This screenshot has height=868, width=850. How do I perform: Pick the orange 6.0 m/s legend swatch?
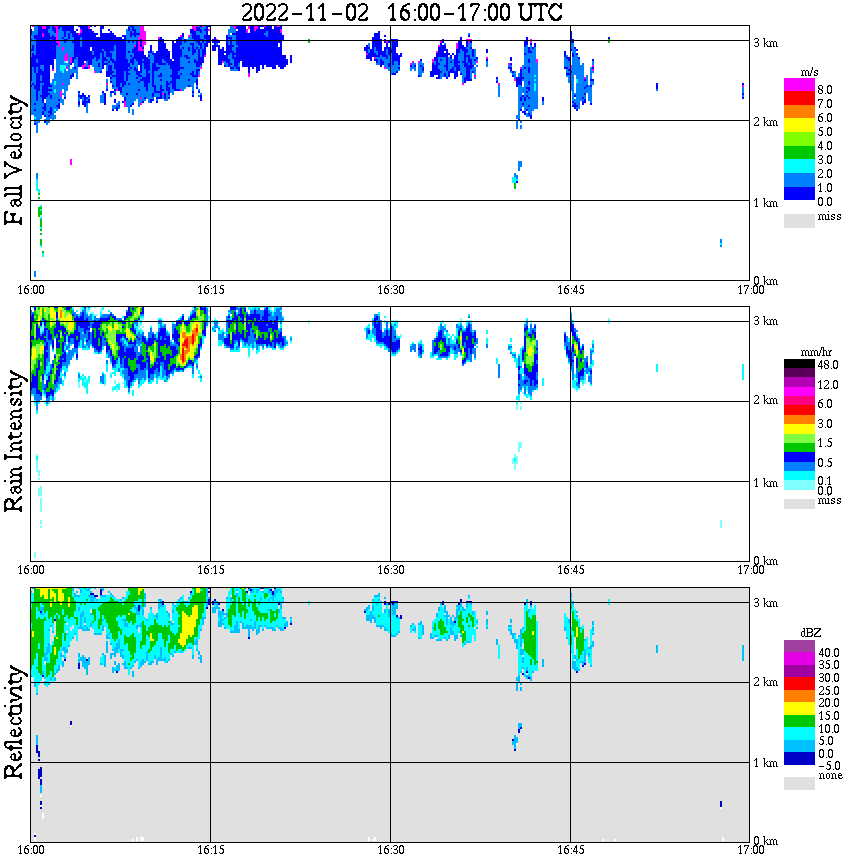pos(799,112)
